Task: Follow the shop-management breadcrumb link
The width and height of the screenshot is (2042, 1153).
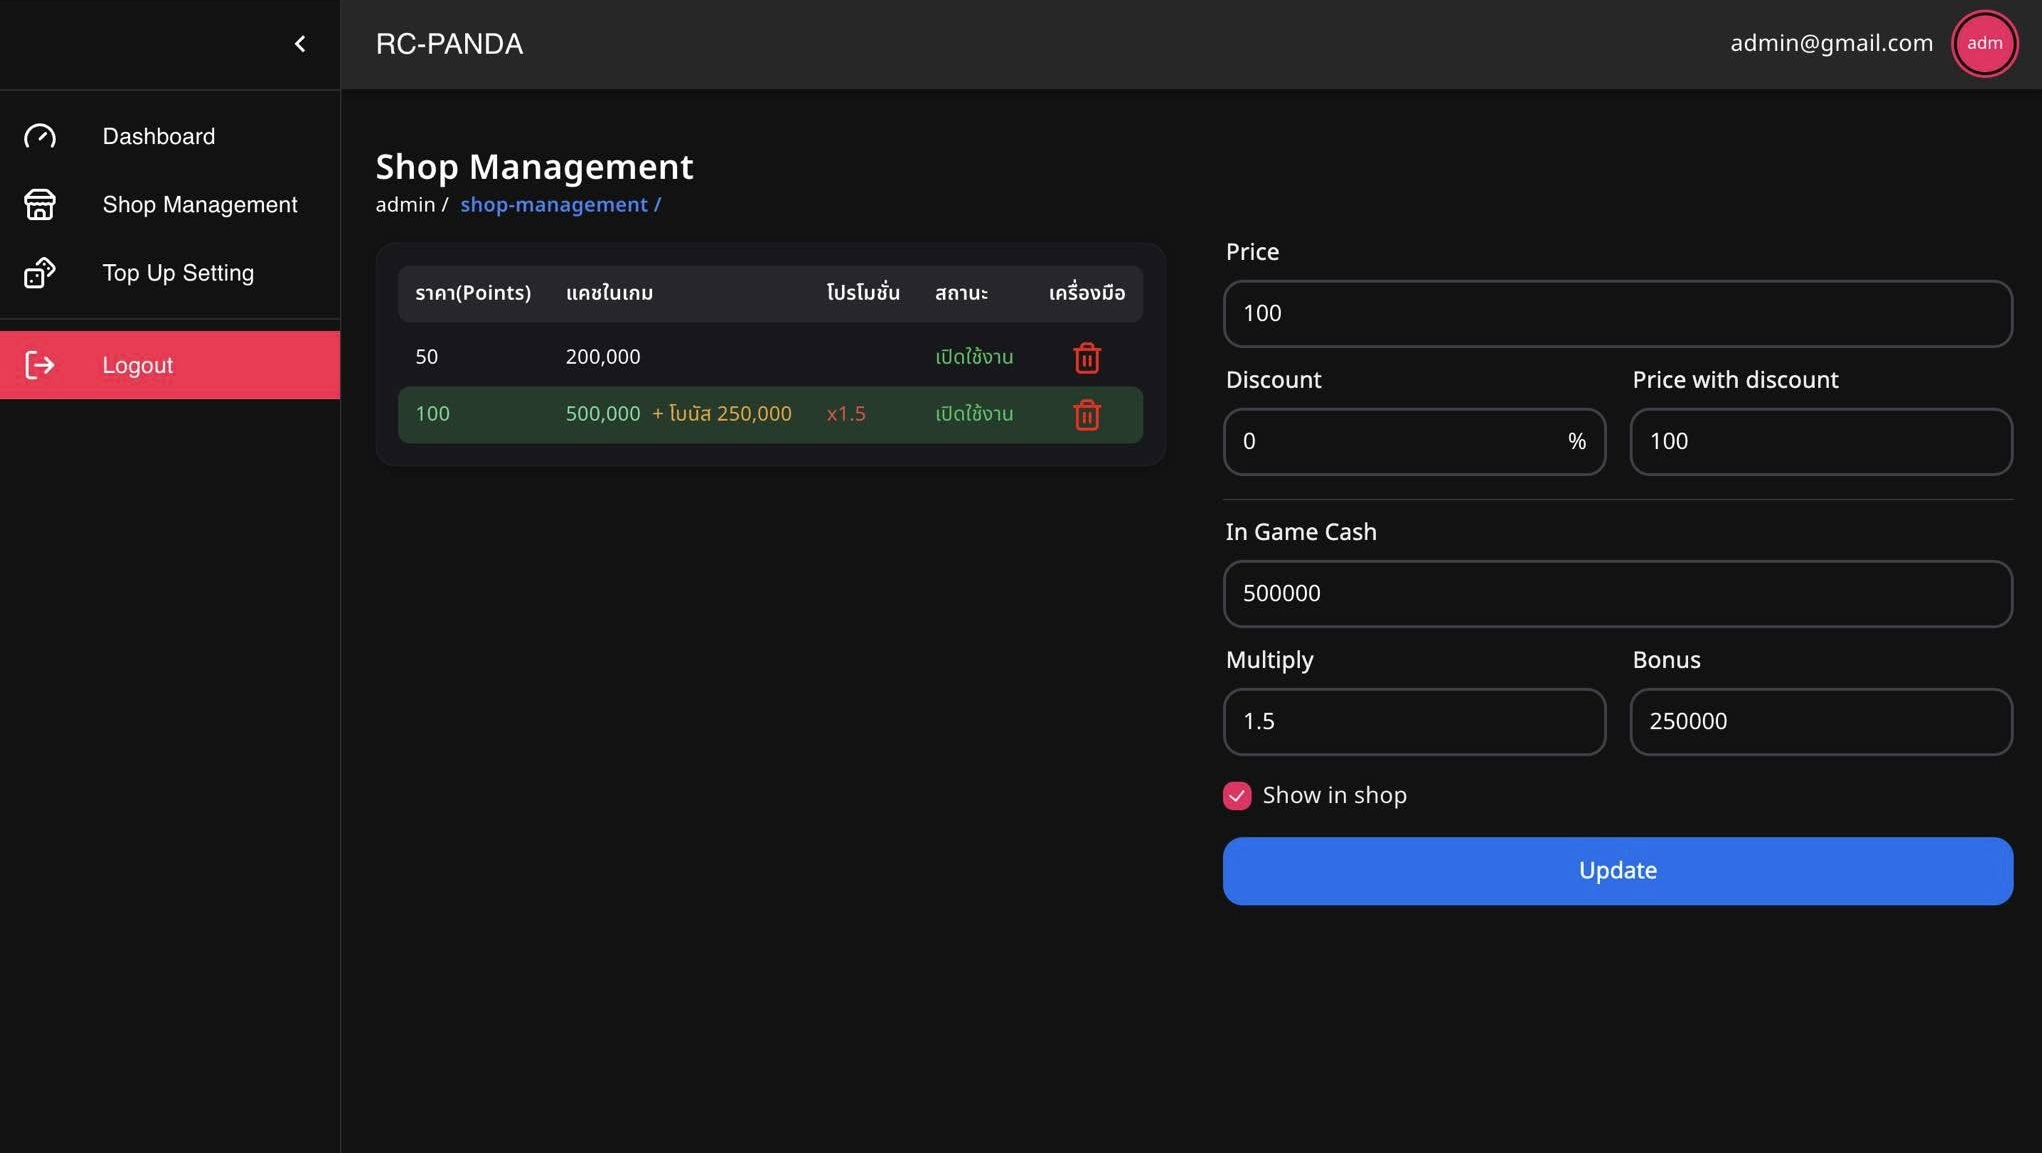Action: click(560, 205)
